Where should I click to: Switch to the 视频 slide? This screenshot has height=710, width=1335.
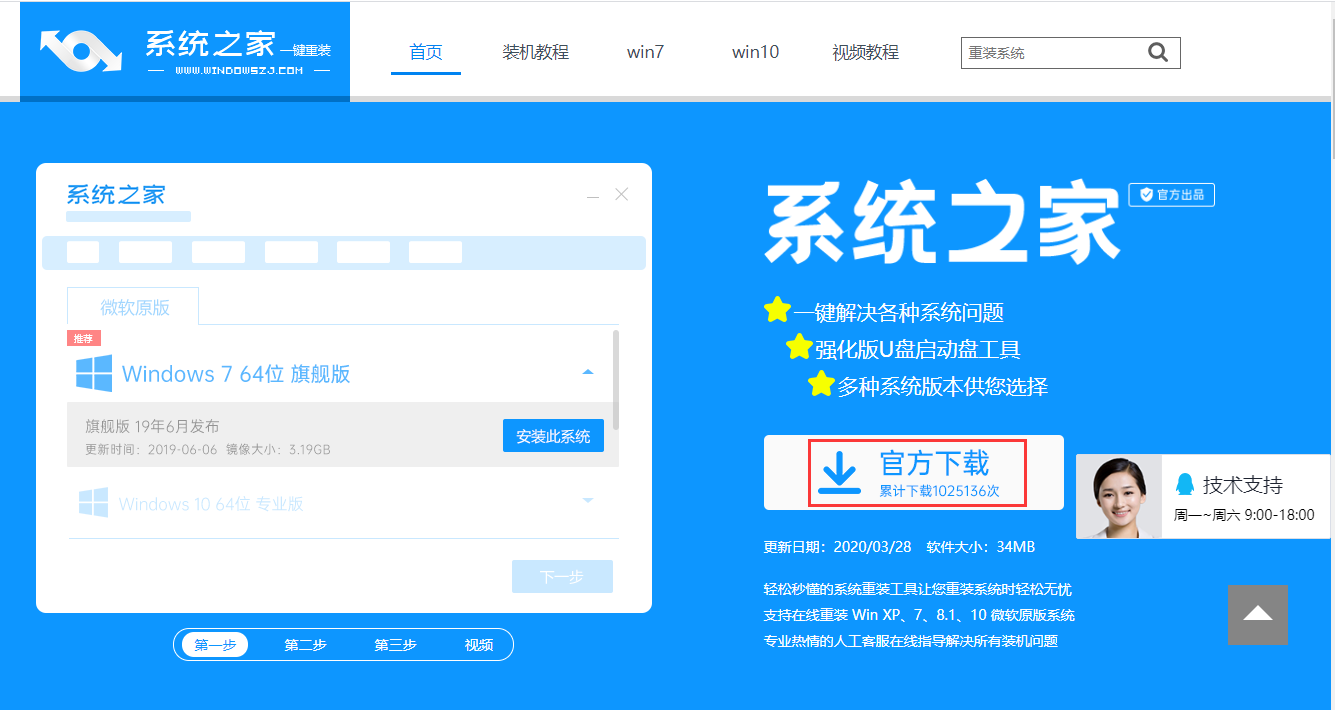point(479,645)
